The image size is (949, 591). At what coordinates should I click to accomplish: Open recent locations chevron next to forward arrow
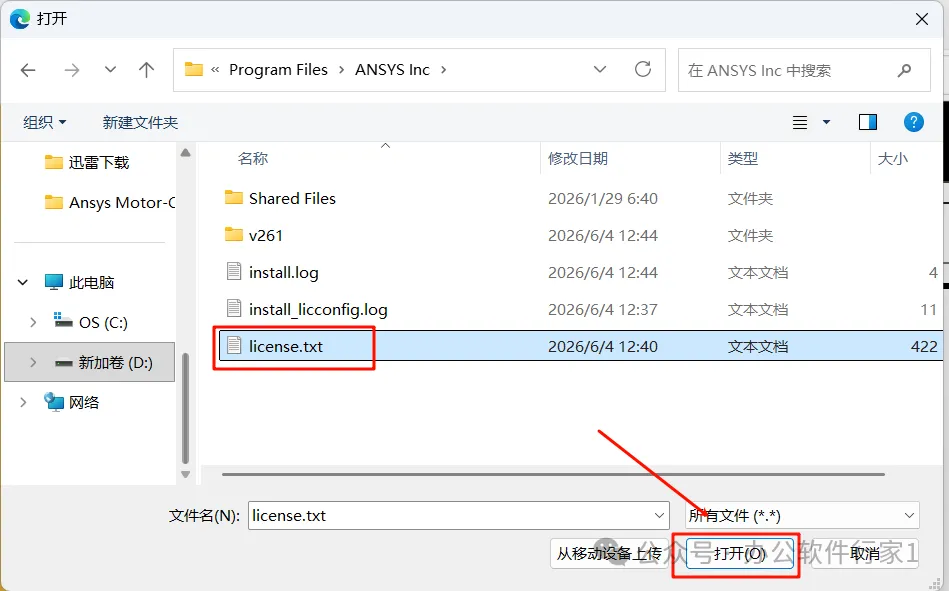click(110, 70)
